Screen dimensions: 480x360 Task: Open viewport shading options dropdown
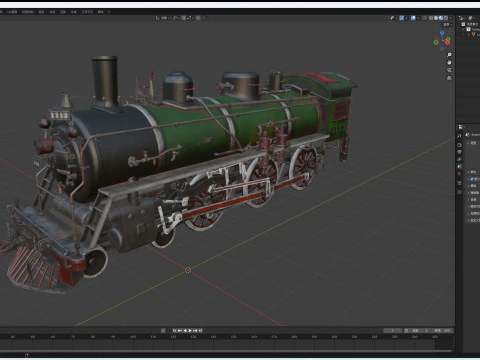[x=451, y=18]
